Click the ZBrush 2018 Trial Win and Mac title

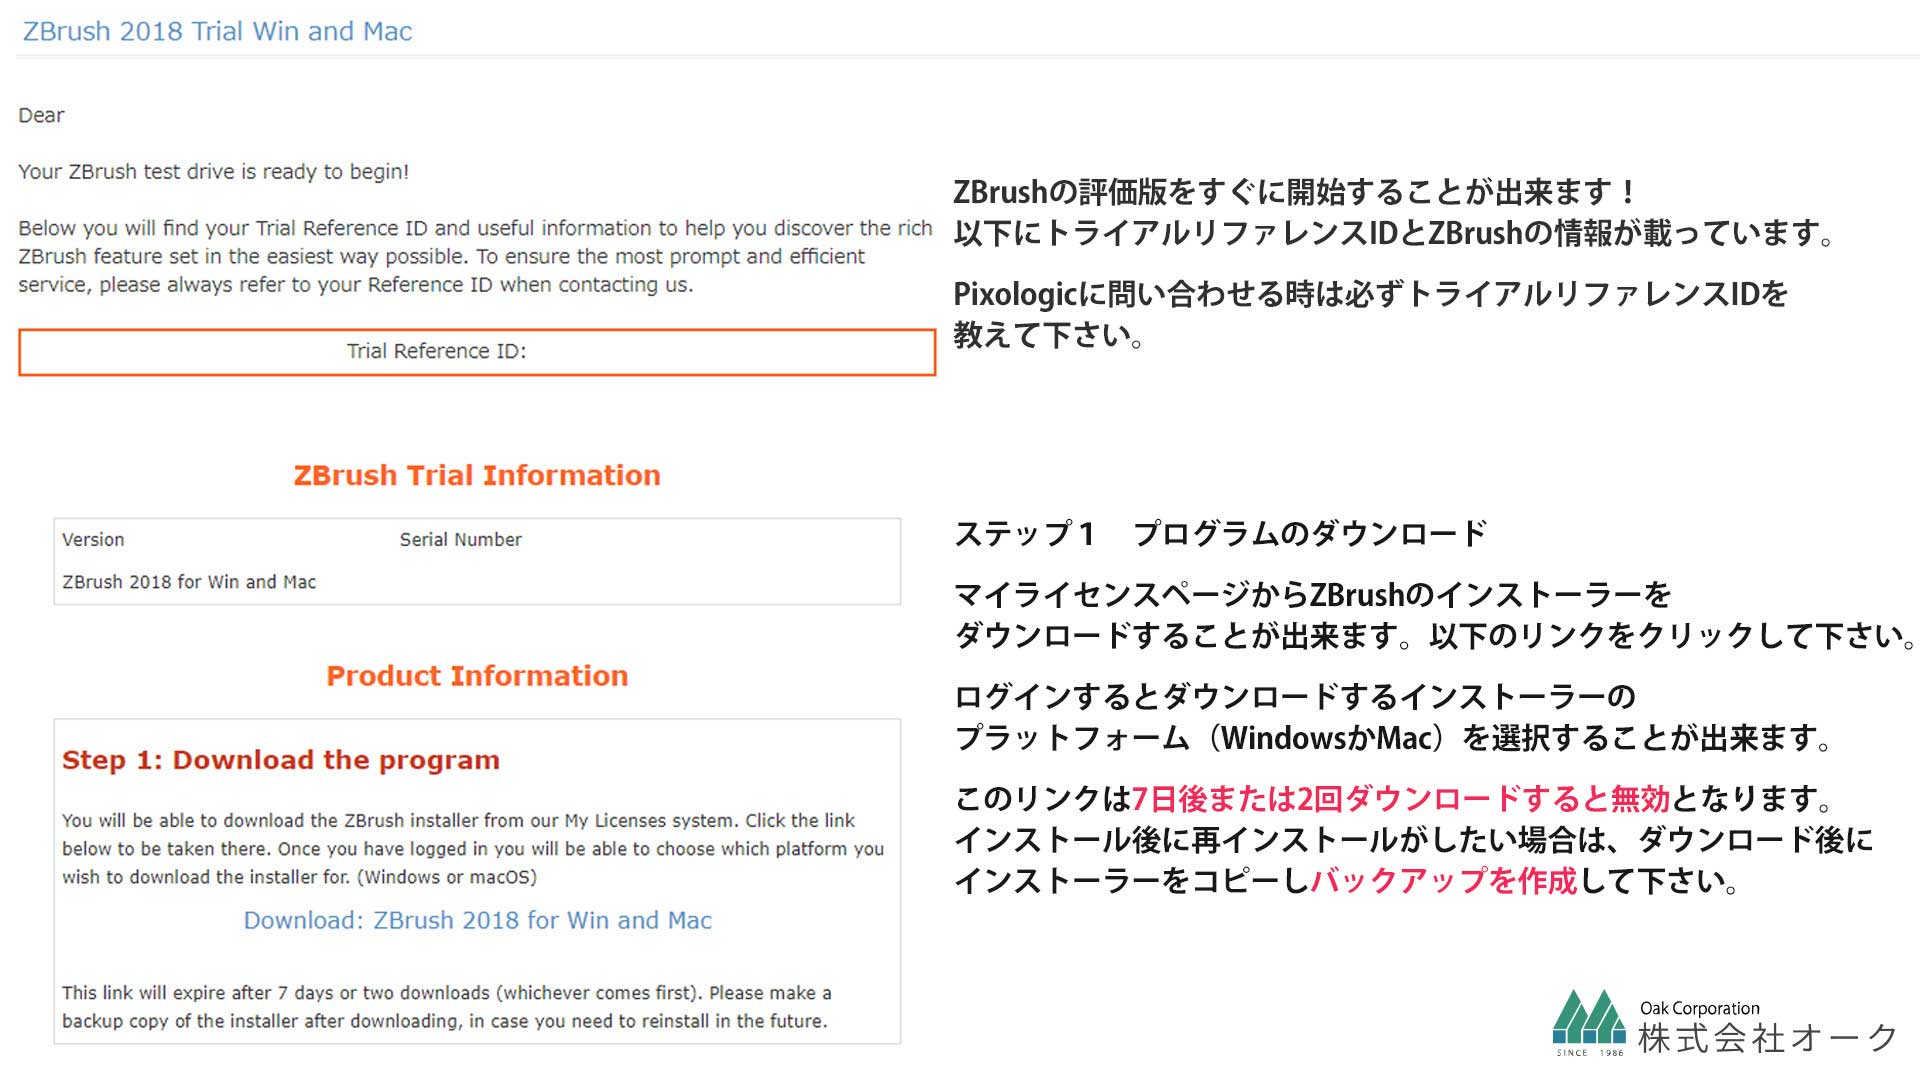click(x=217, y=31)
